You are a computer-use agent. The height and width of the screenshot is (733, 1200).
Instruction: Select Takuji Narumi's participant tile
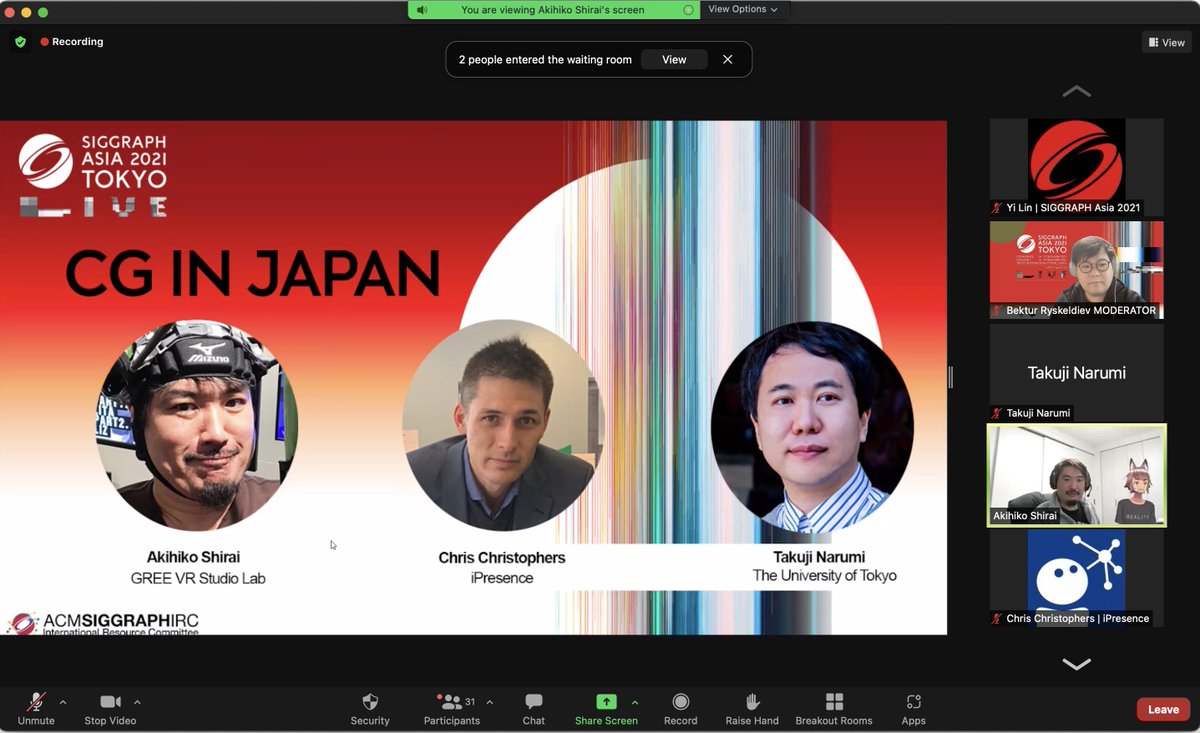click(x=1076, y=372)
